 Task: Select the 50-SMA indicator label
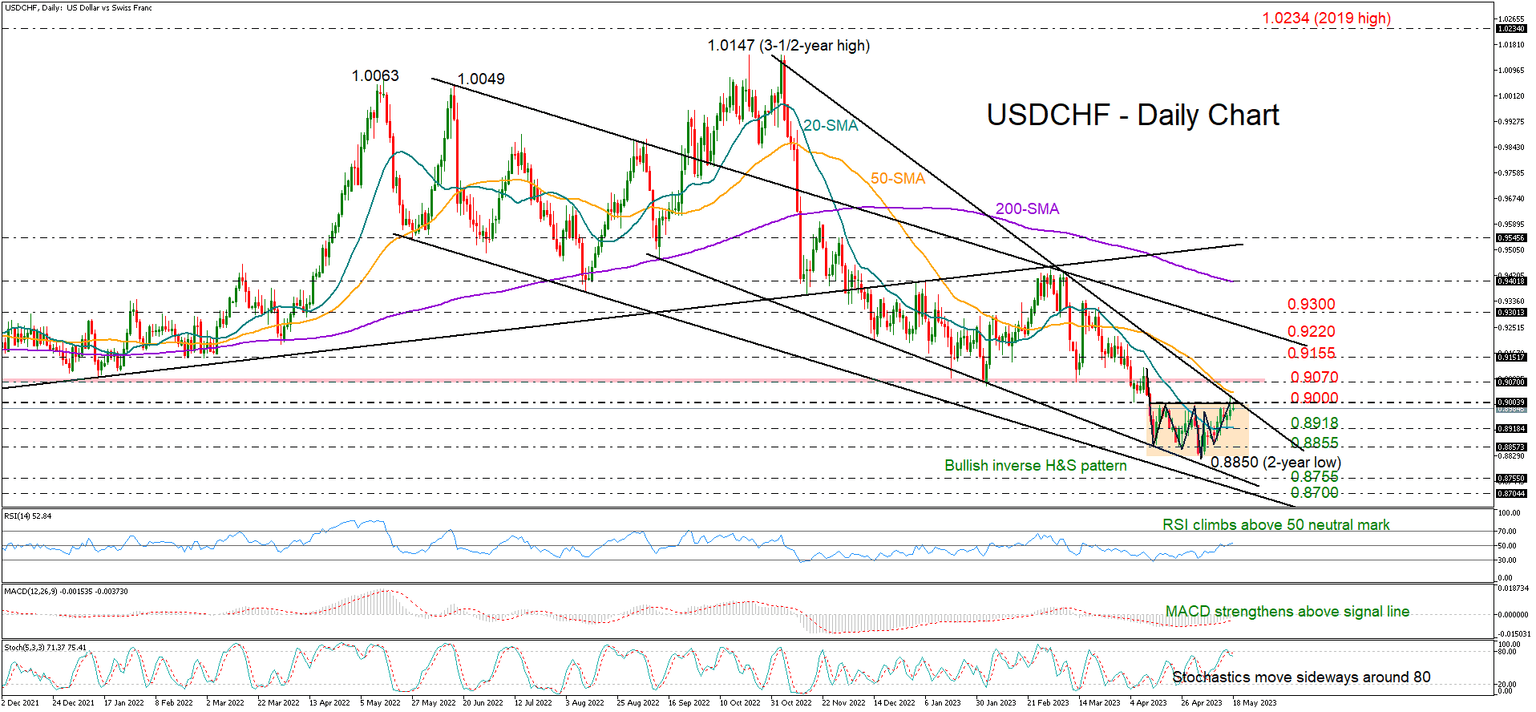[x=898, y=180]
